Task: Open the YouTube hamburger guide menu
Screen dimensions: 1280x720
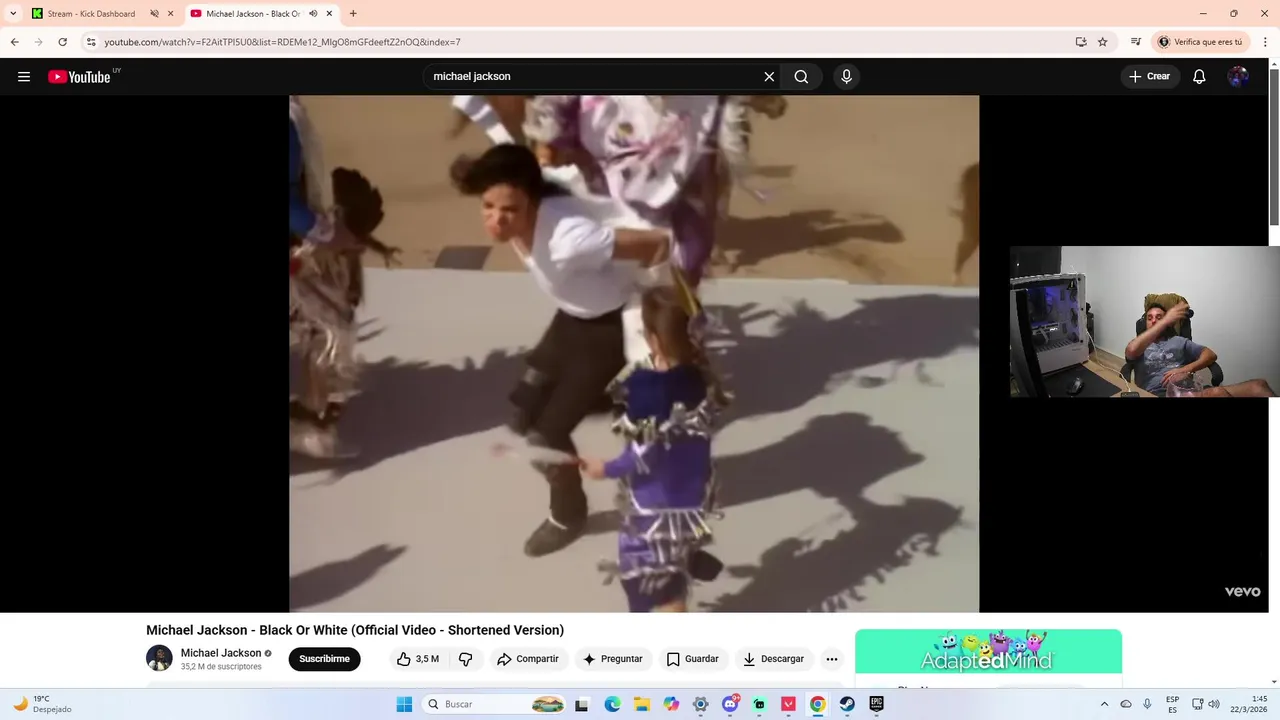Action: tap(24, 77)
